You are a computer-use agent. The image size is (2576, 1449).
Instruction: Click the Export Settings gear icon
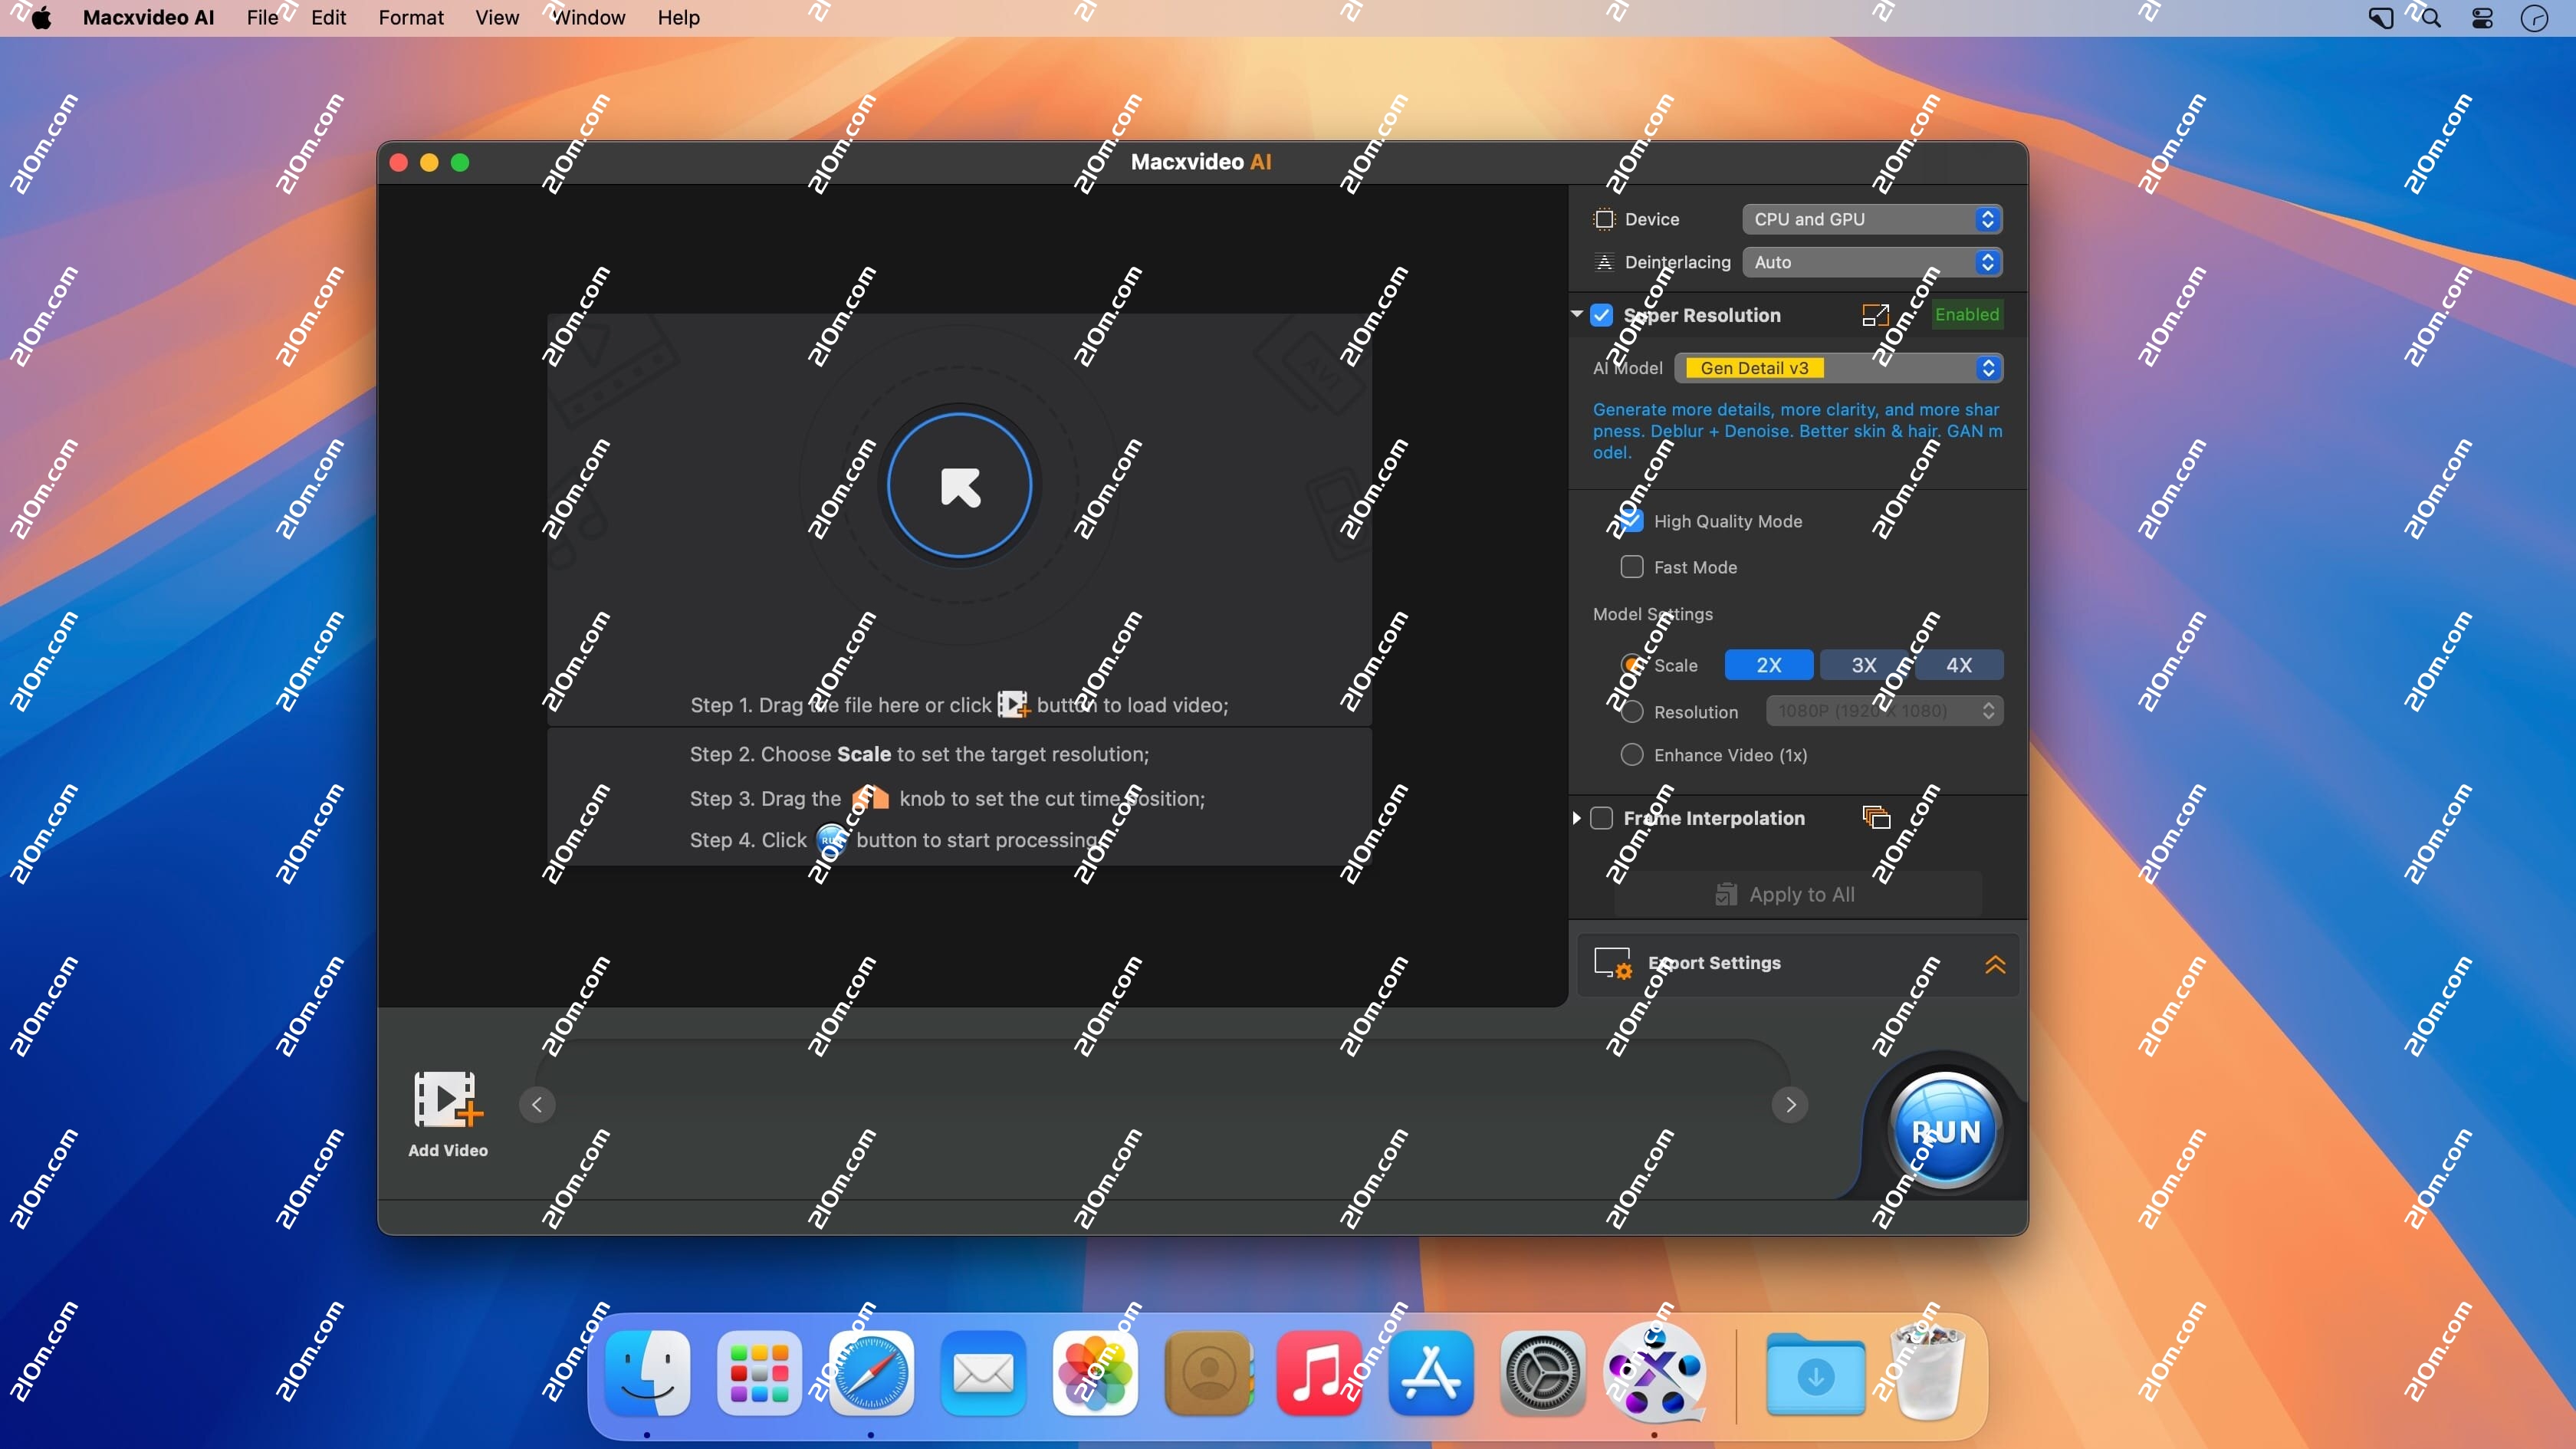tap(1613, 963)
